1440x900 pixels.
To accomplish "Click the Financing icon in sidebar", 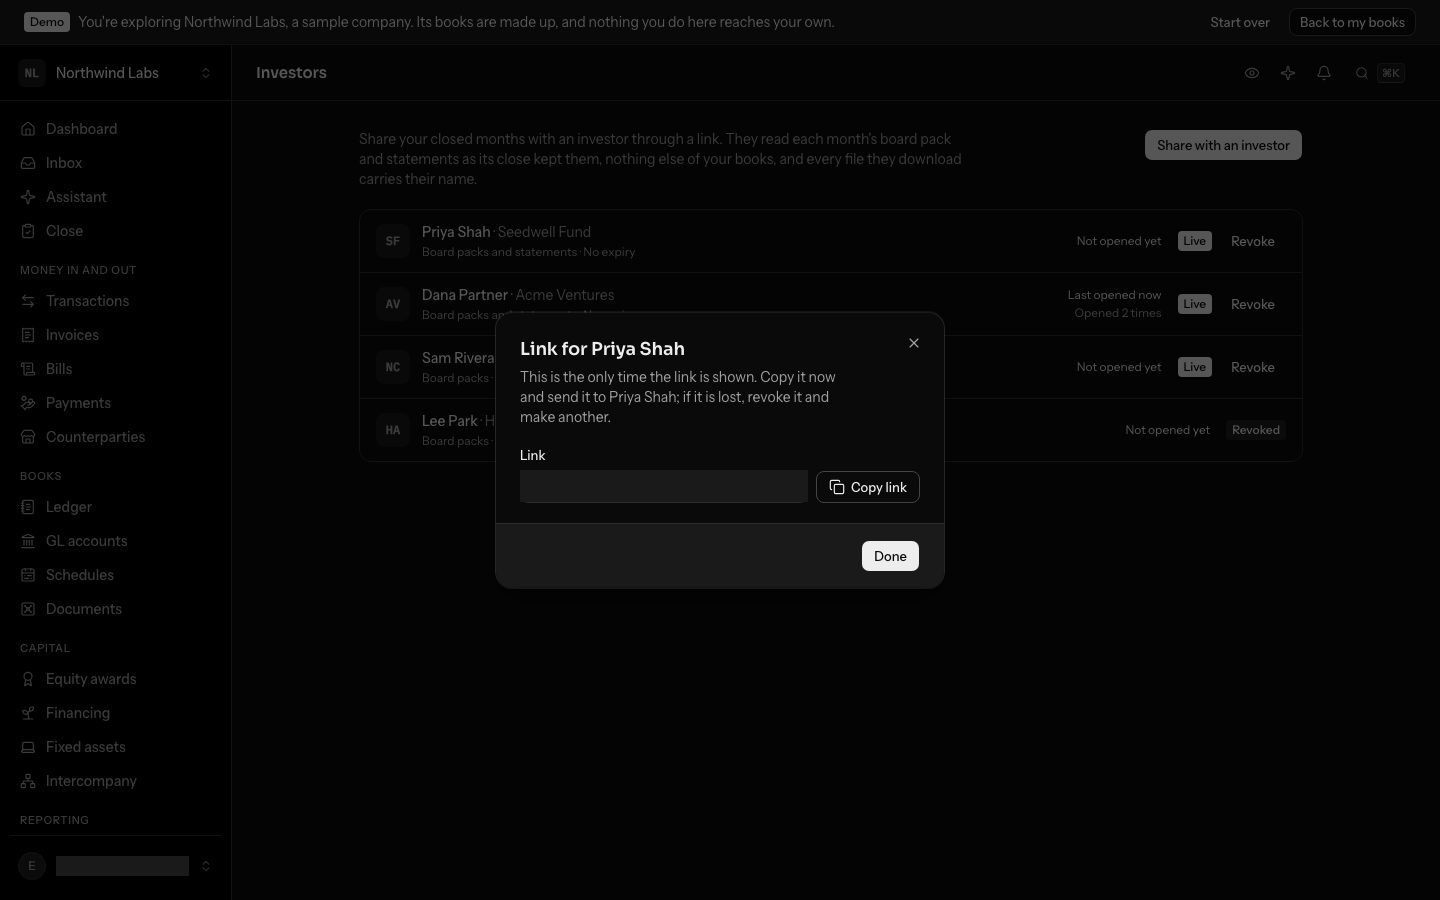I will (28, 713).
